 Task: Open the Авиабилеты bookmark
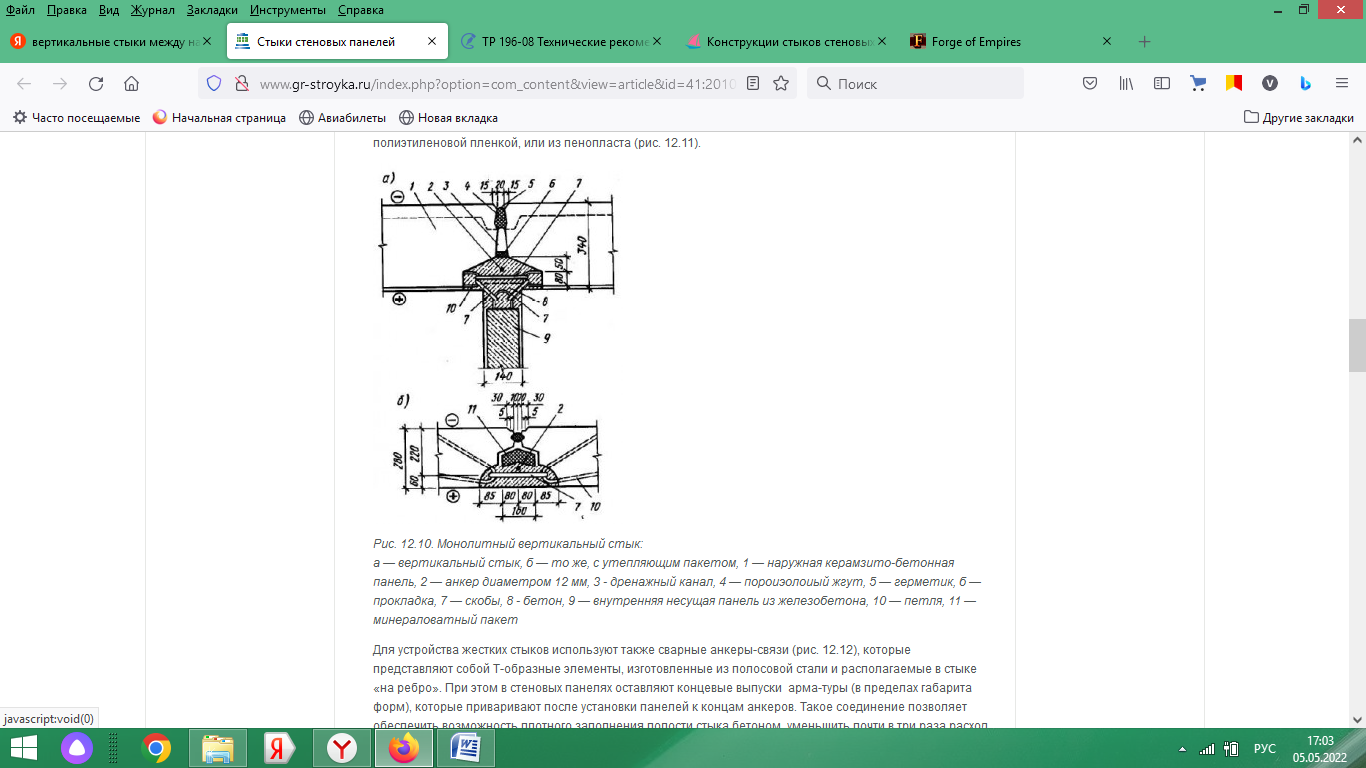344,118
